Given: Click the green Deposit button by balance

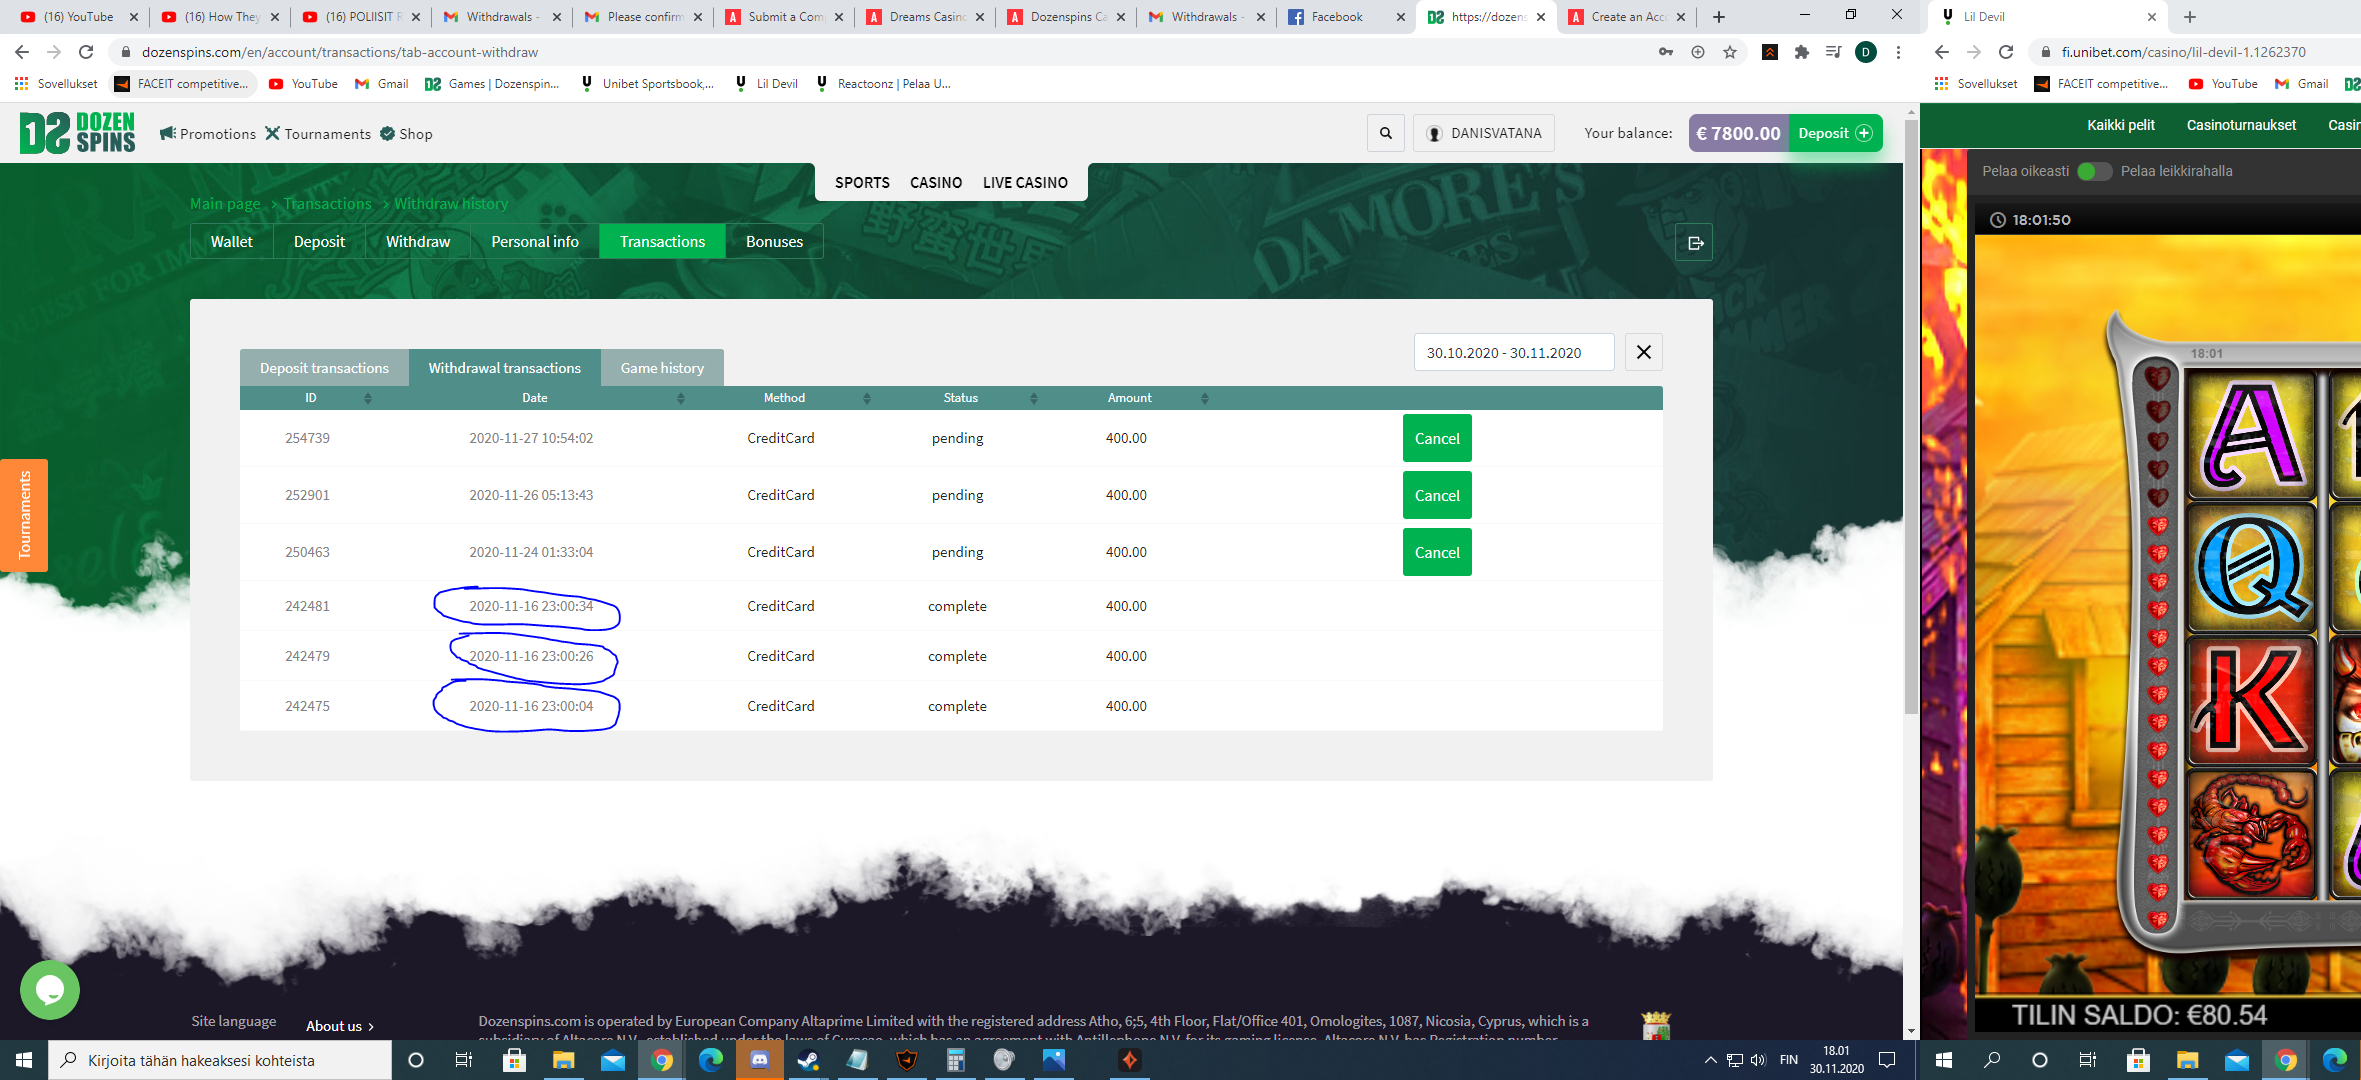Looking at the screenshot, I should [1835, 133].
